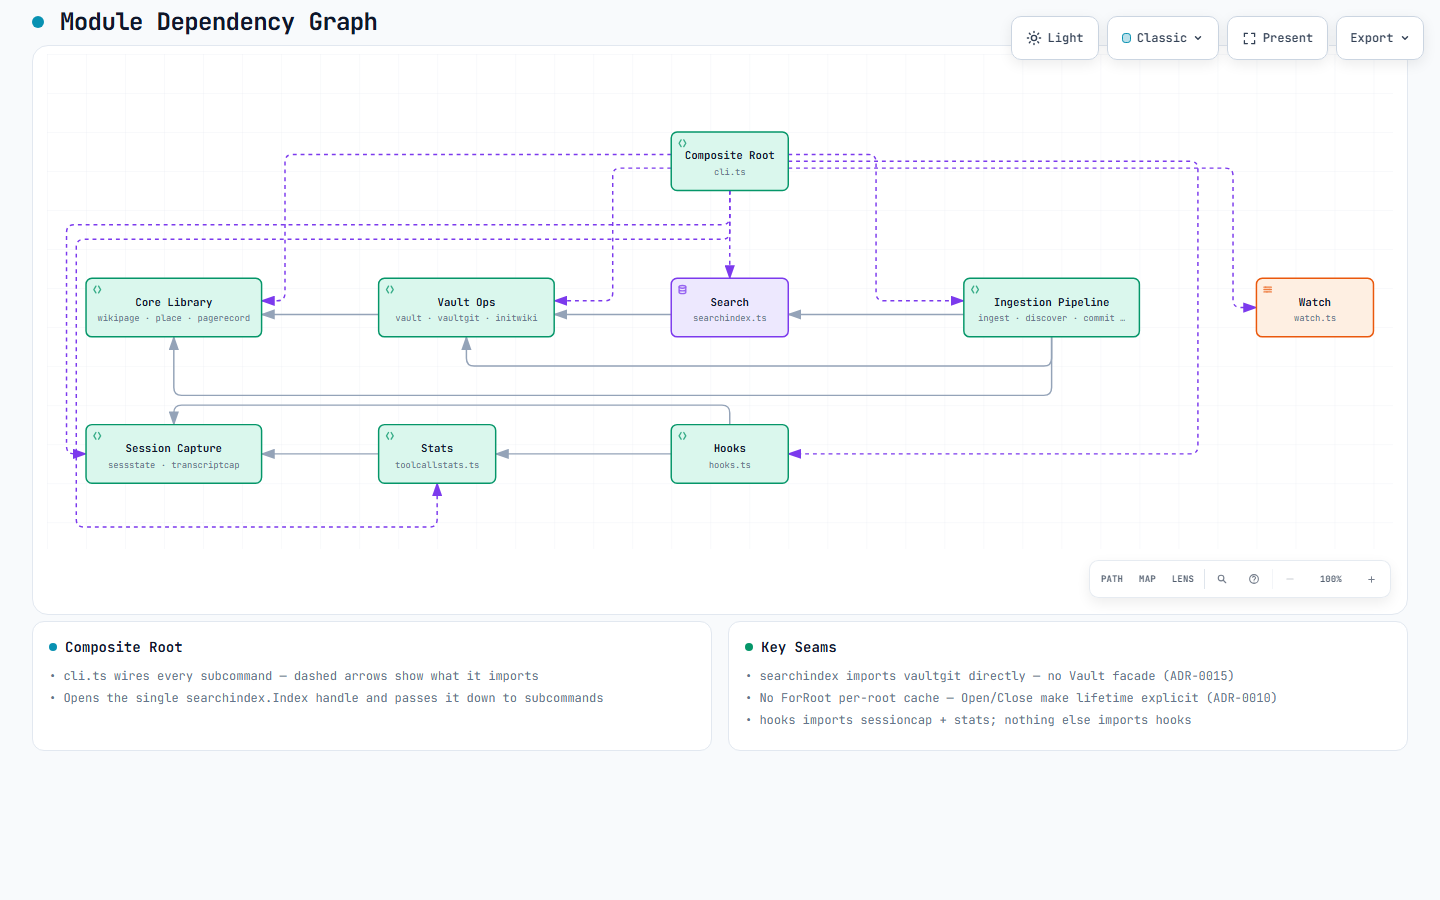Click the code icon on Stats node
Viewport: 1440px width, 900px height.
[390, 436]
